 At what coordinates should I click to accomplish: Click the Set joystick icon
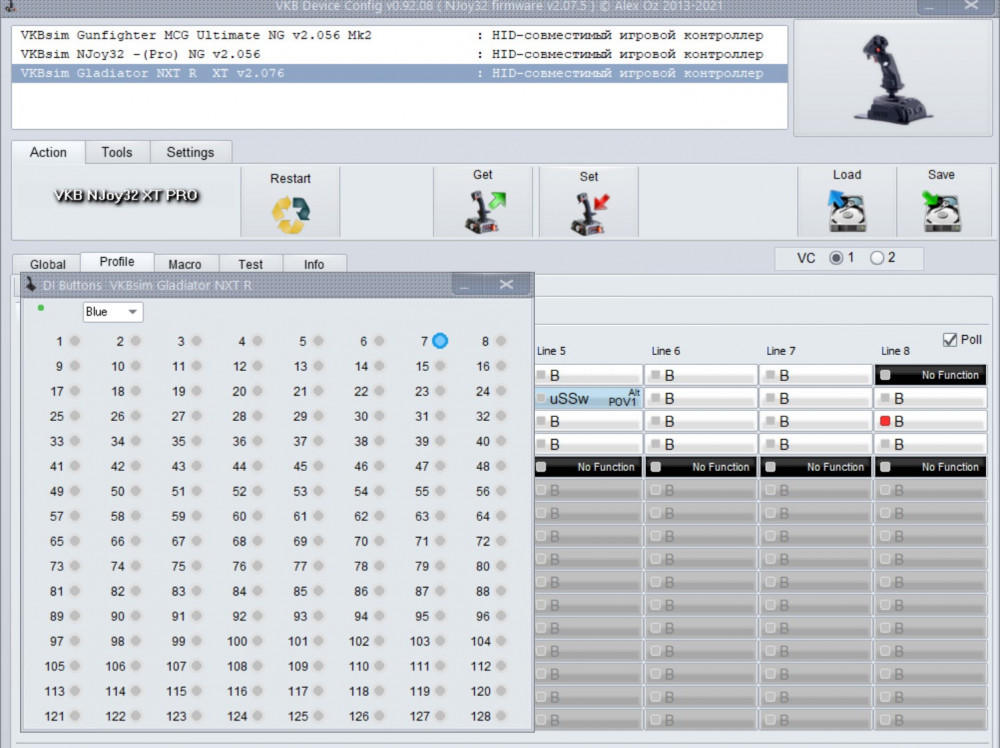coord(589,213)
